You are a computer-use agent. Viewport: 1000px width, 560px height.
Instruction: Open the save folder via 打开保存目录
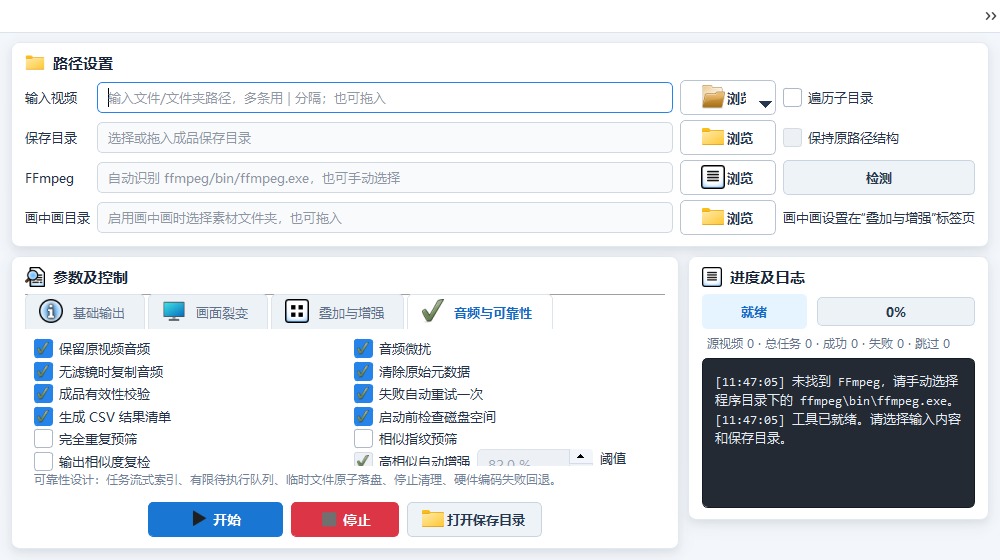coord(474,519)
